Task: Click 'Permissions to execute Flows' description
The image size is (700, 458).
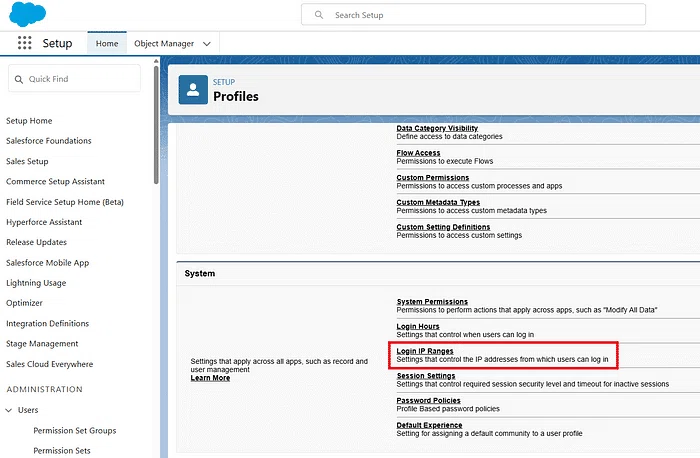Action: point(445,161)
